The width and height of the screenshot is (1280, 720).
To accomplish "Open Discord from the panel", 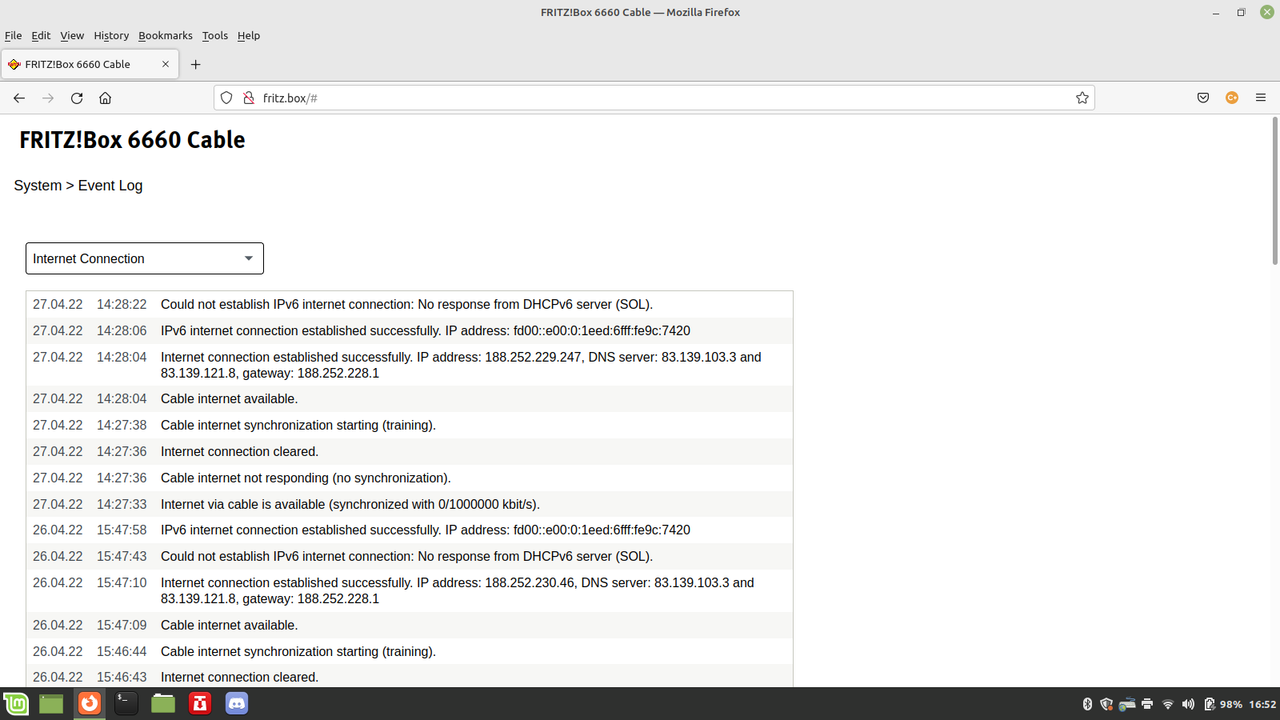I will (237, 704).
